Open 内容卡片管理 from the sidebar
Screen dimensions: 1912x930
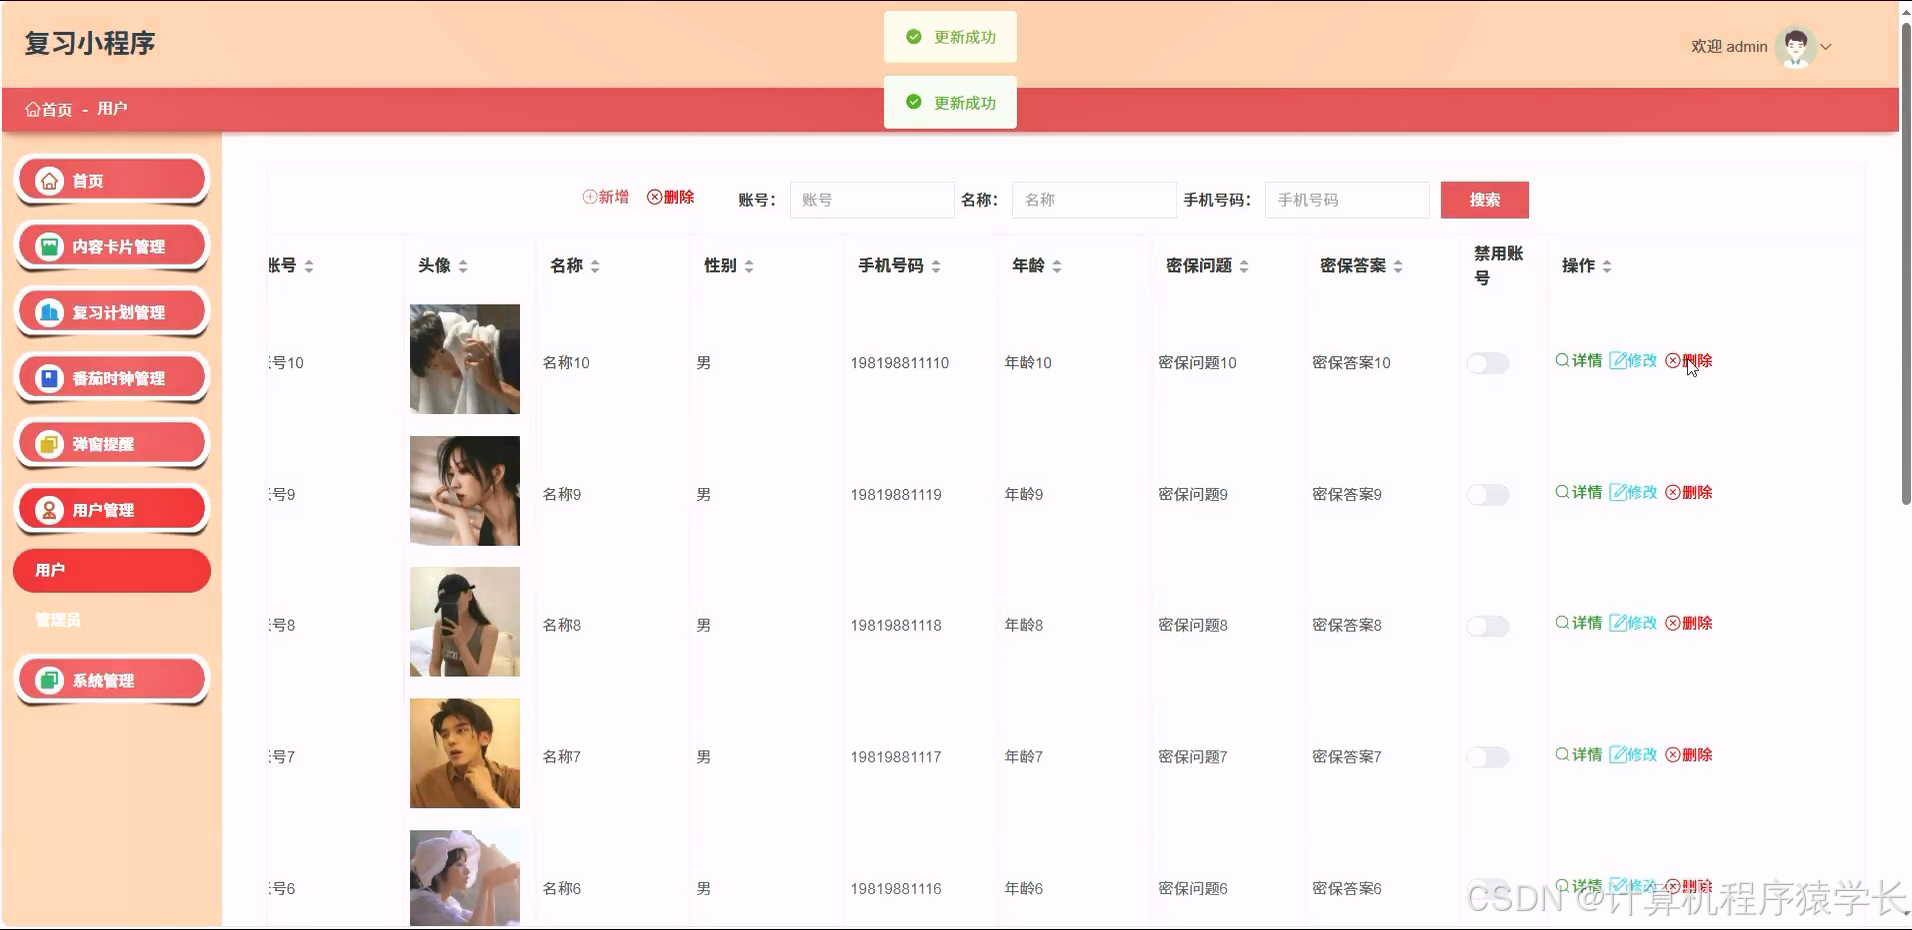[111, 245]
